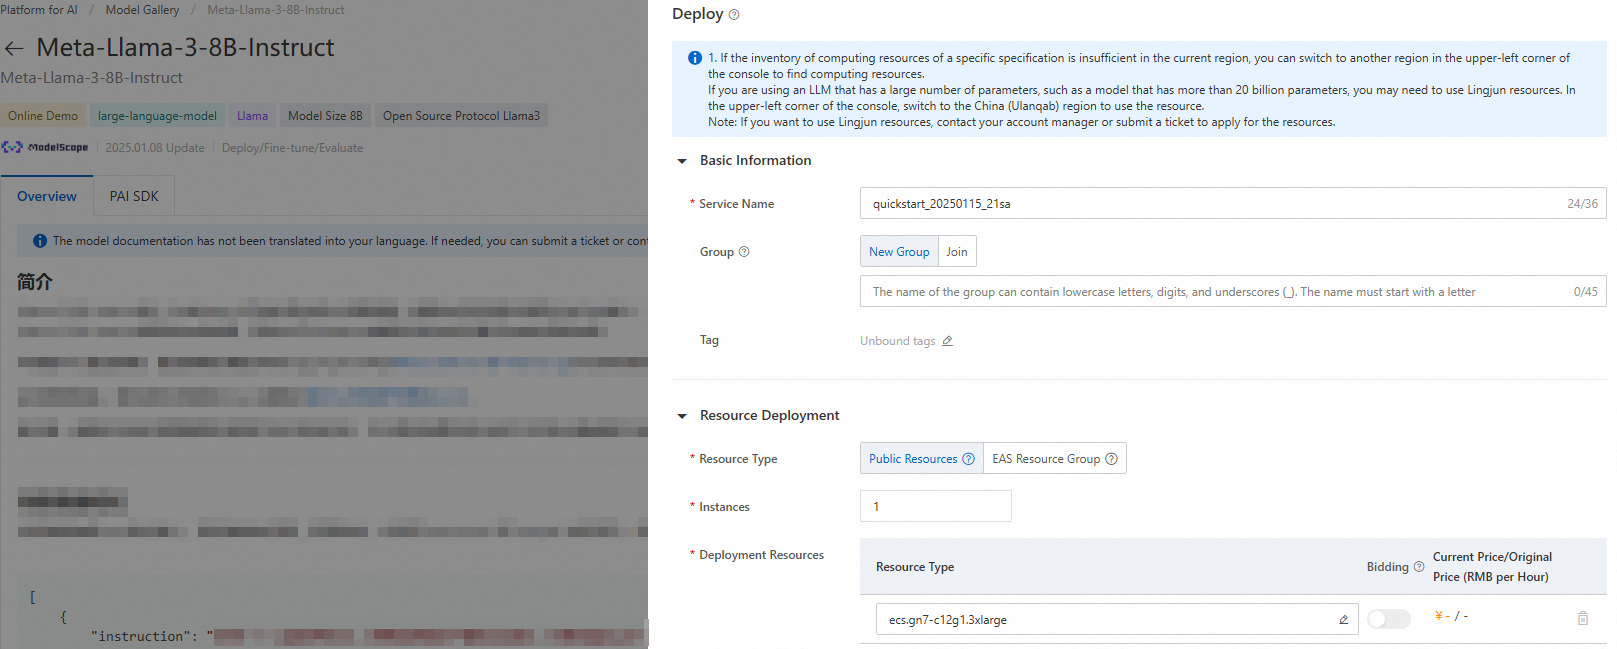Collapse the Basic Information section

click(682, 161)
